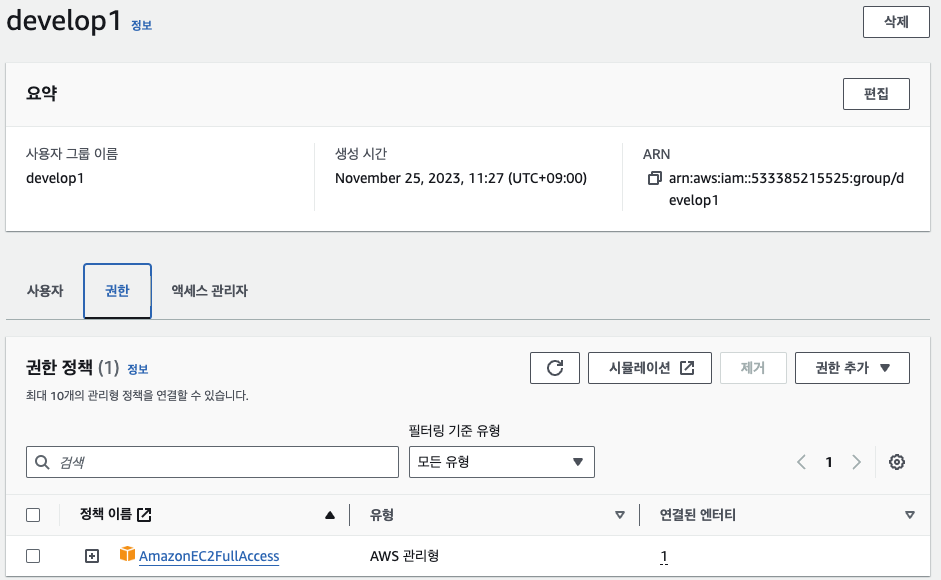The width and height of the screenshot is (941, 580).
Task: Click the orange AmazonEC2FullAccess policy icon
Action: pos(127,555)
